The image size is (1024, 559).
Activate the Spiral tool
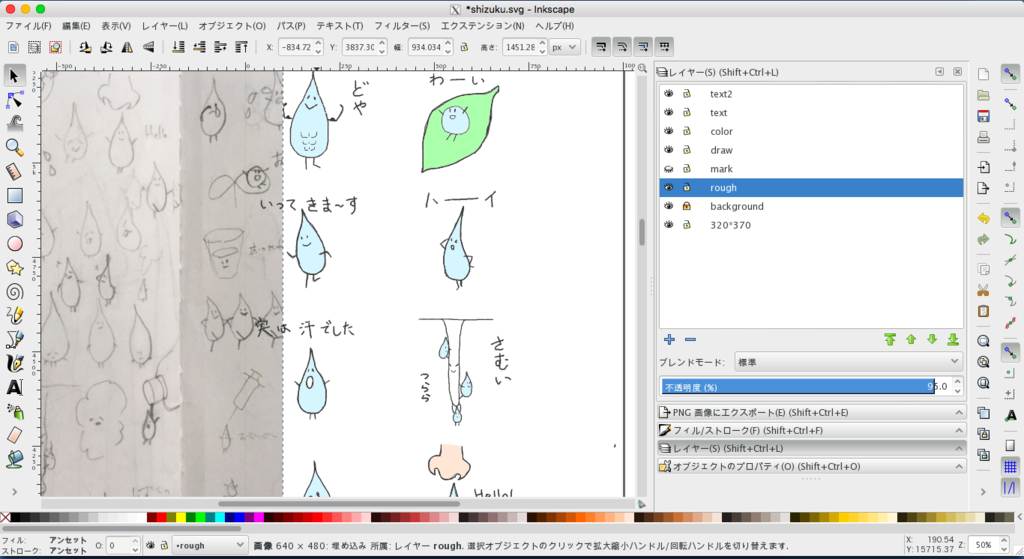pos(14,292)
